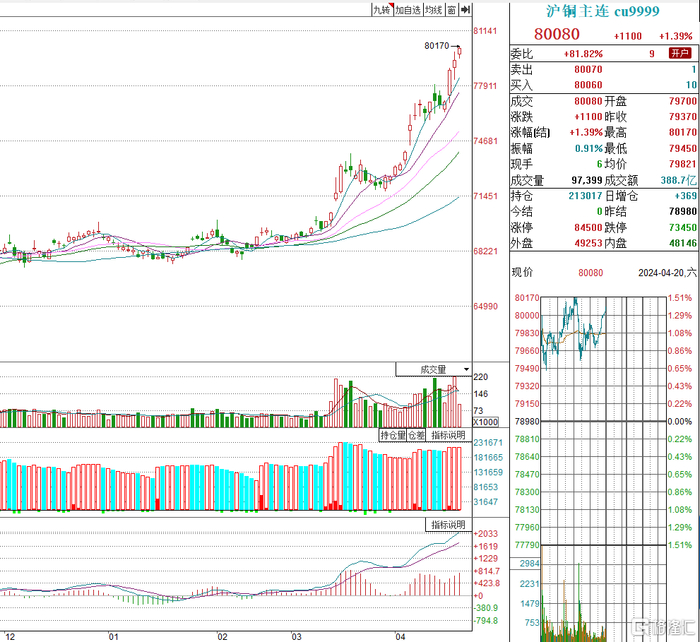
Task: Click the 内盘 value 48146
Action: (683, 243)
